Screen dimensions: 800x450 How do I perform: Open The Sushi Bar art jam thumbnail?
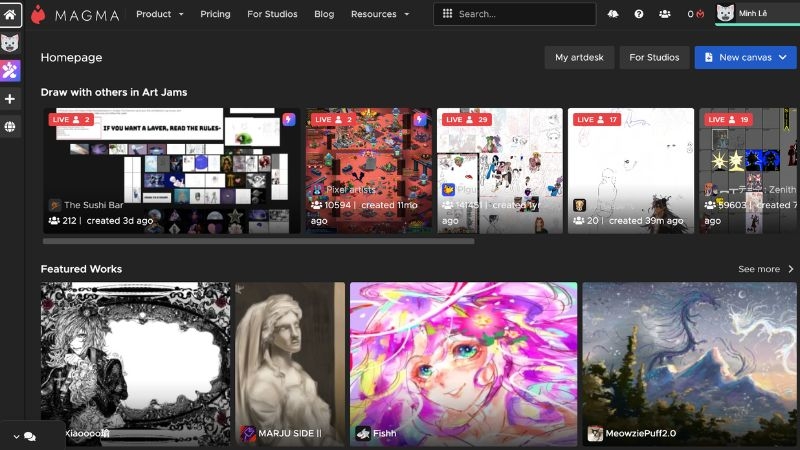point(172,170)
